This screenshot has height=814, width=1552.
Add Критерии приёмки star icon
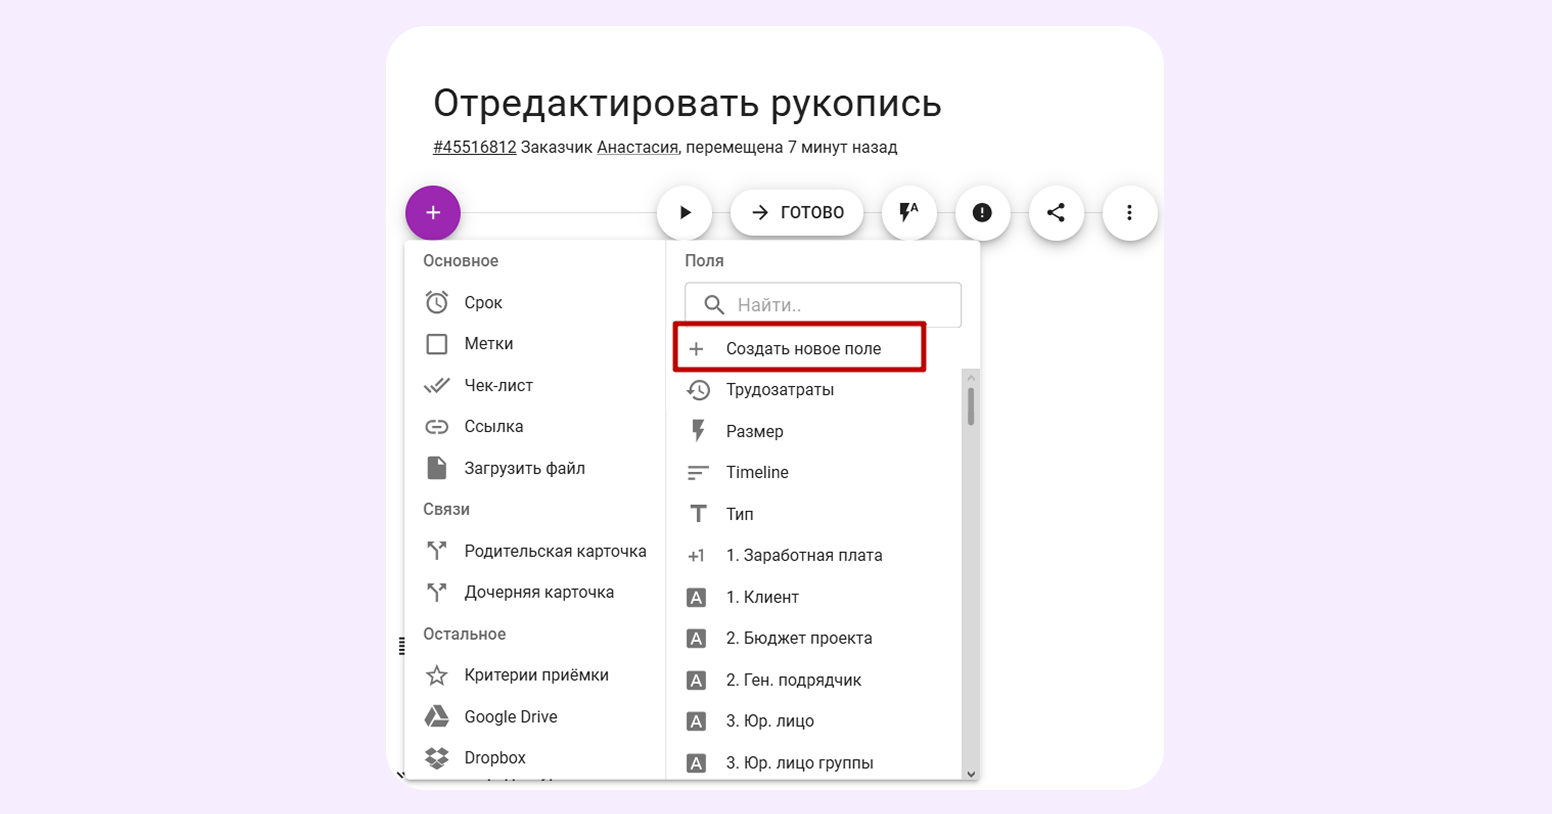[x=437, y=675]
